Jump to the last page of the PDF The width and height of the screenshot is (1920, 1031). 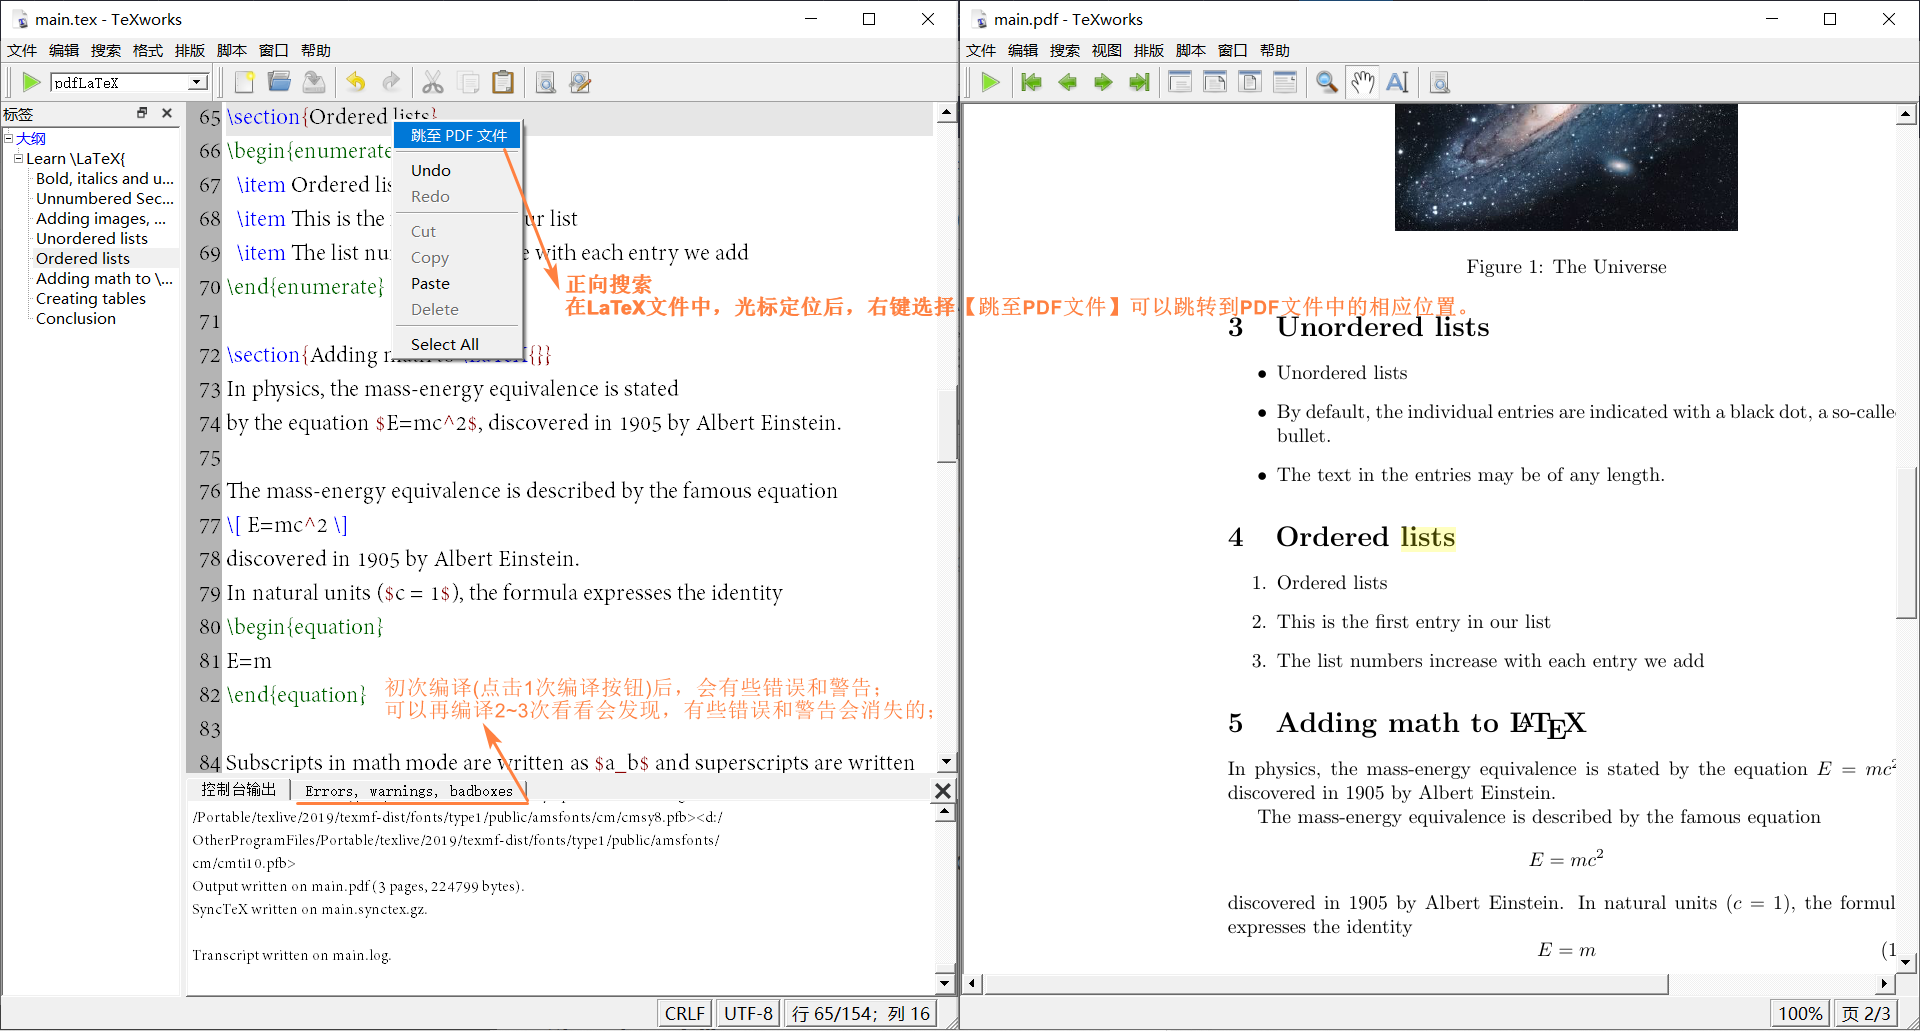[x=1139, y=82]
